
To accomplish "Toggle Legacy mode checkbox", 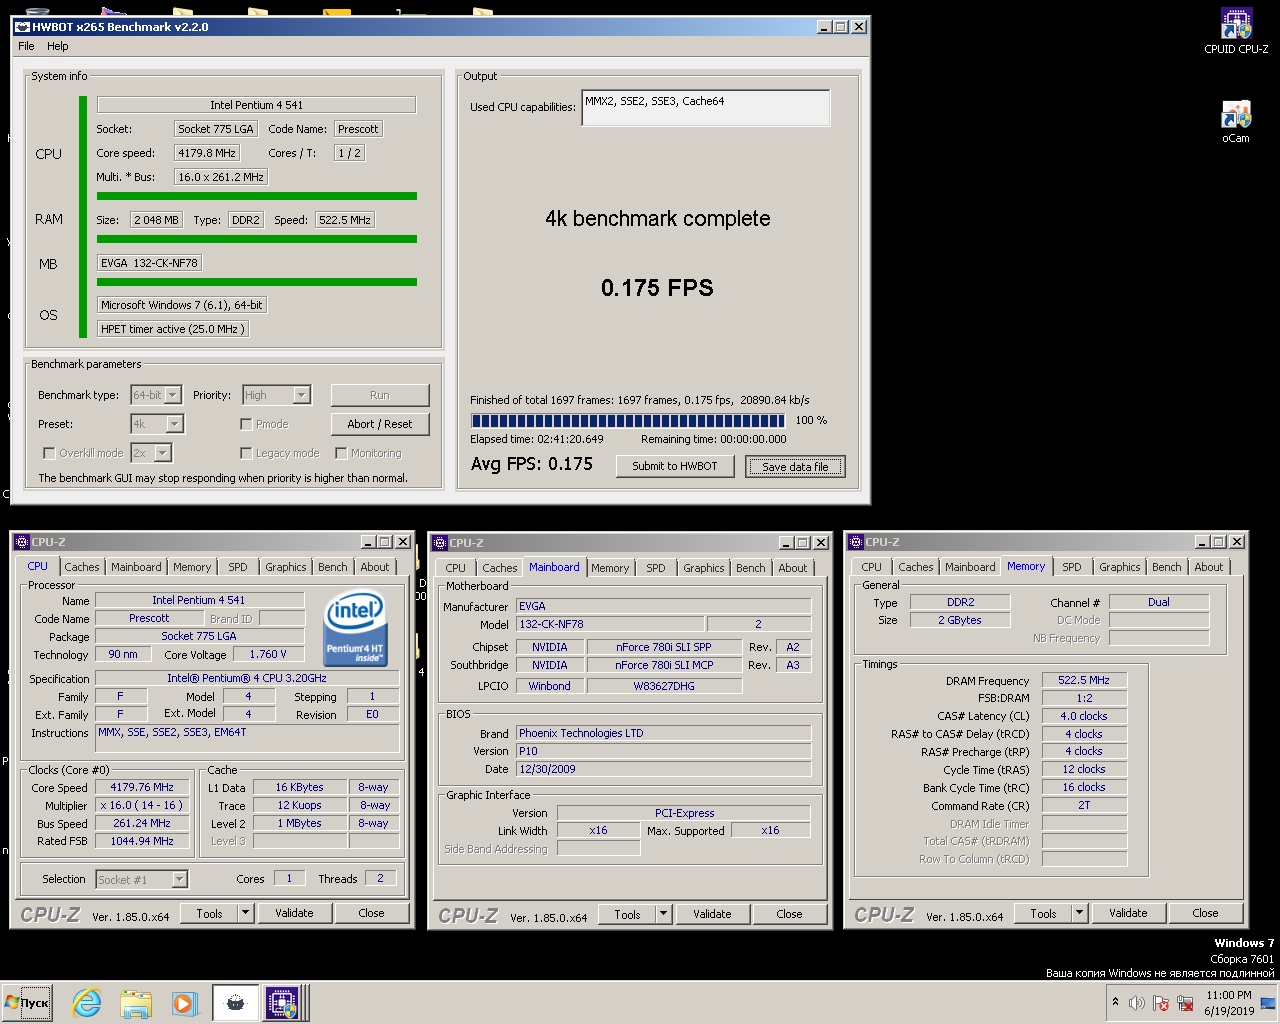I will coord(246,453).
